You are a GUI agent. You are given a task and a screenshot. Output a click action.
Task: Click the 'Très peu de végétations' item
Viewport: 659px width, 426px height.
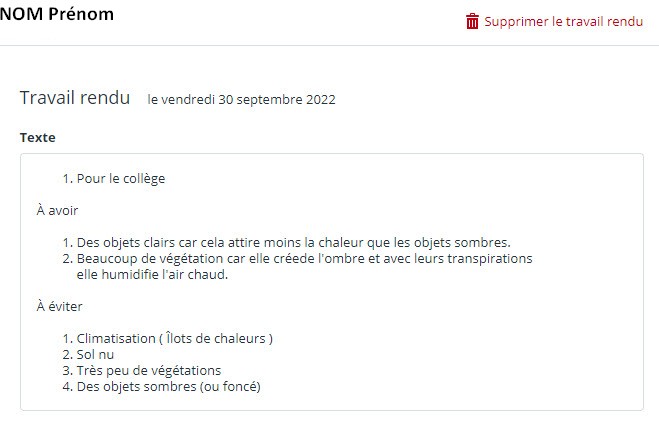tap(148, 370)
